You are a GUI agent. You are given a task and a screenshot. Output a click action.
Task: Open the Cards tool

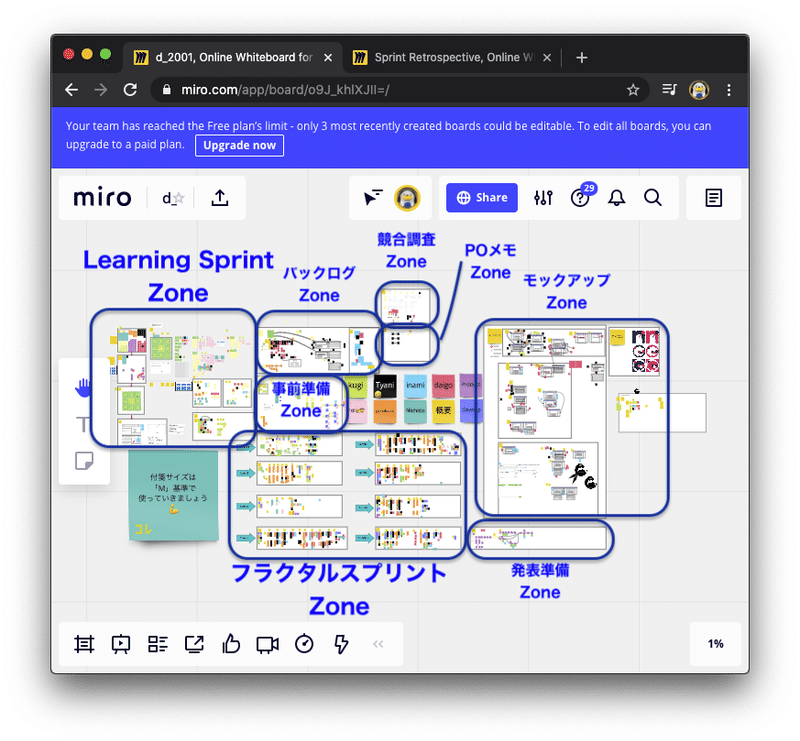pyautogui.click(x=158, y=644)
